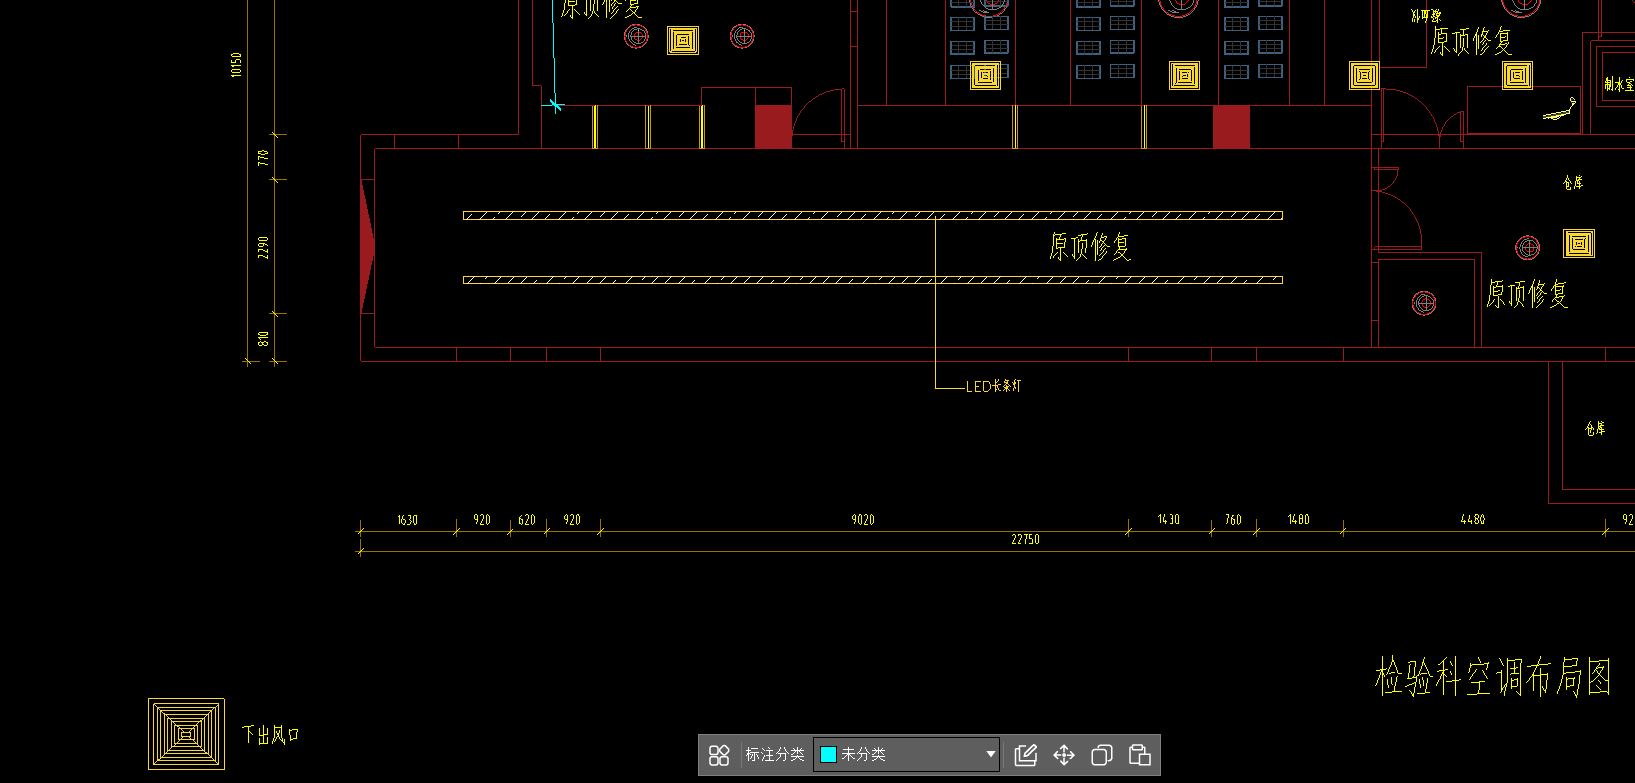Select 原顶修复 text between the LED strips
Image resolution: width=1635 pixels, height=783 pixels.
(1090, 246)
